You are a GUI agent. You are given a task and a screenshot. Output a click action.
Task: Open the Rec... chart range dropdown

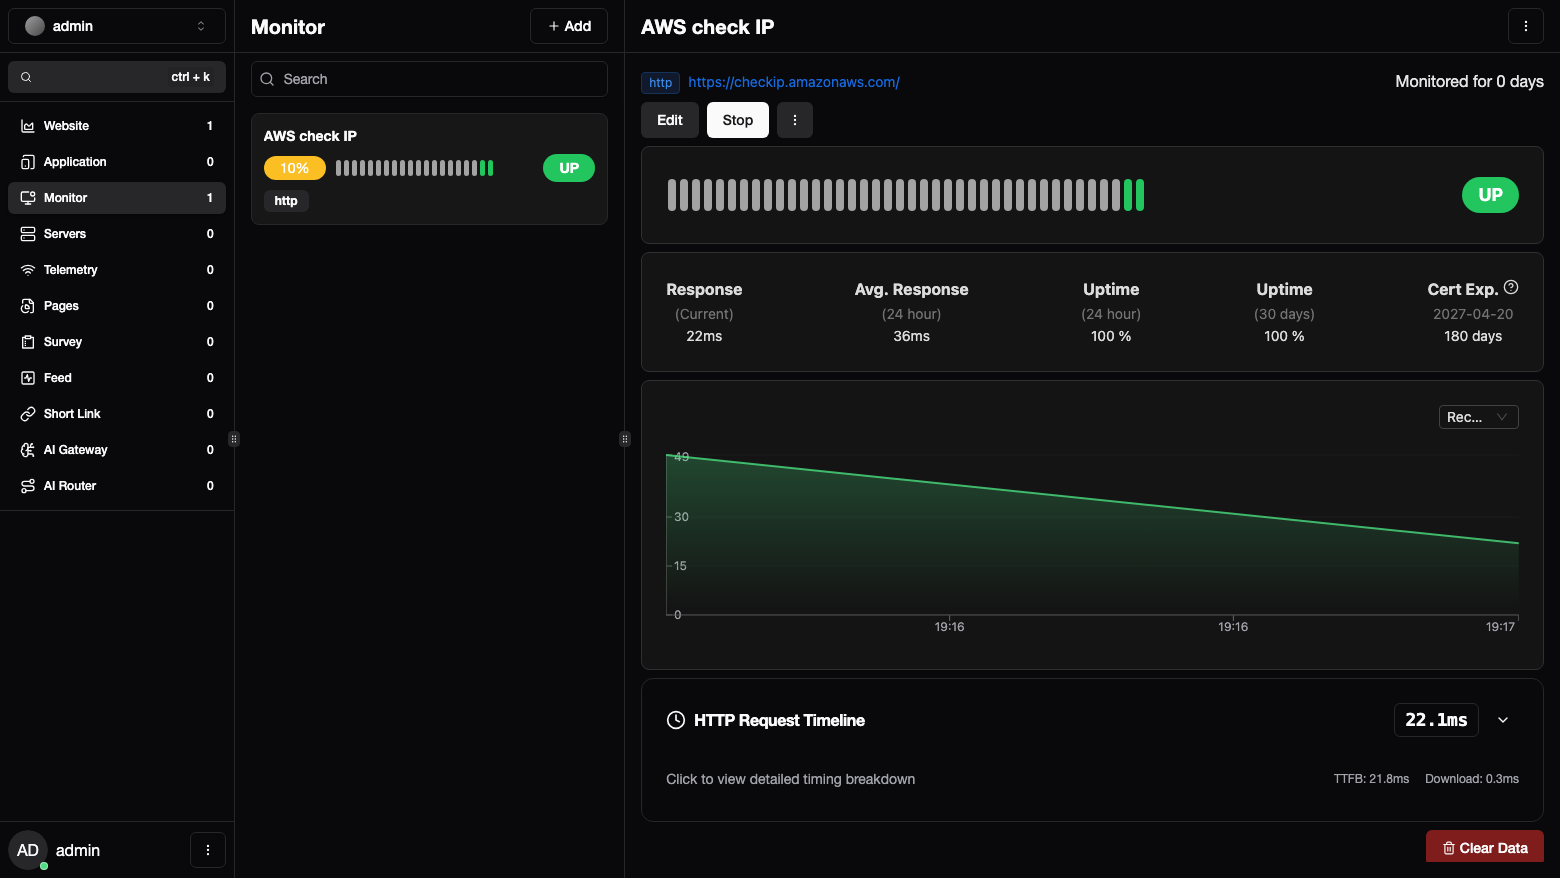(x=1478, y=417)
